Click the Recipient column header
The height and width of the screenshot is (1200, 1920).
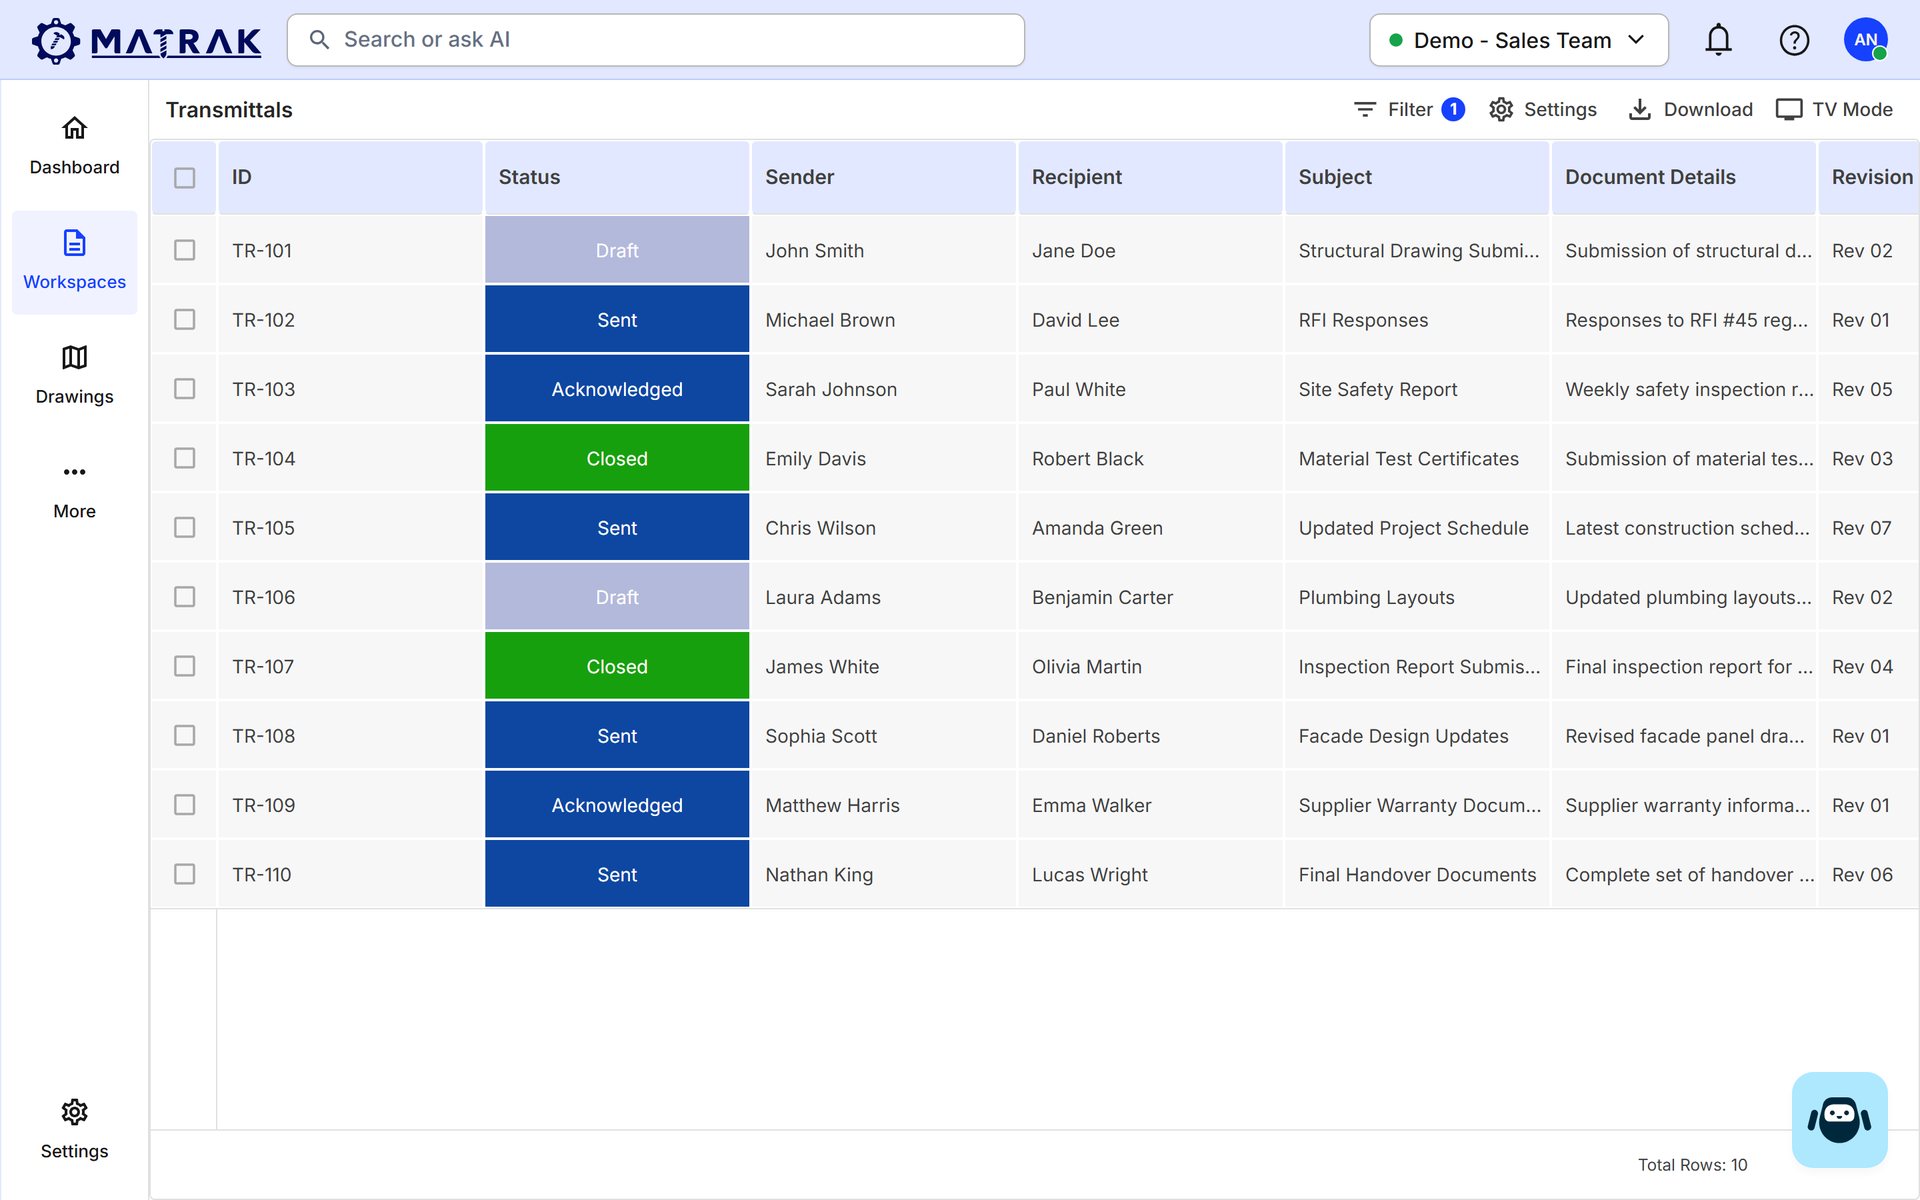(1149, 177)
